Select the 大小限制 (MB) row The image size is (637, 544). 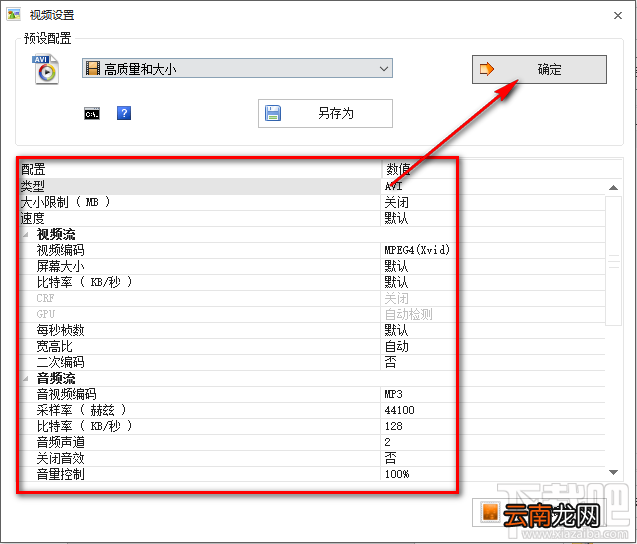pyautogui.click(x=312, y=202)
